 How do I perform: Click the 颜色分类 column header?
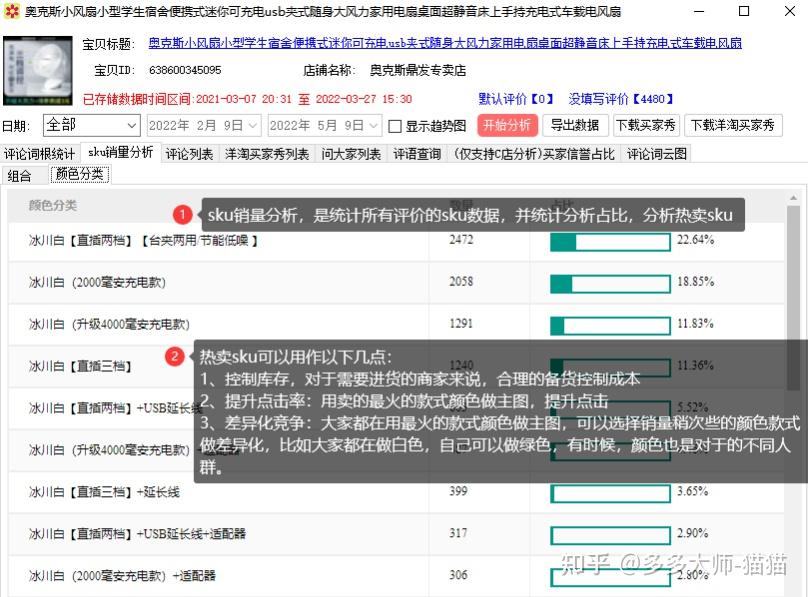(53, 205)
